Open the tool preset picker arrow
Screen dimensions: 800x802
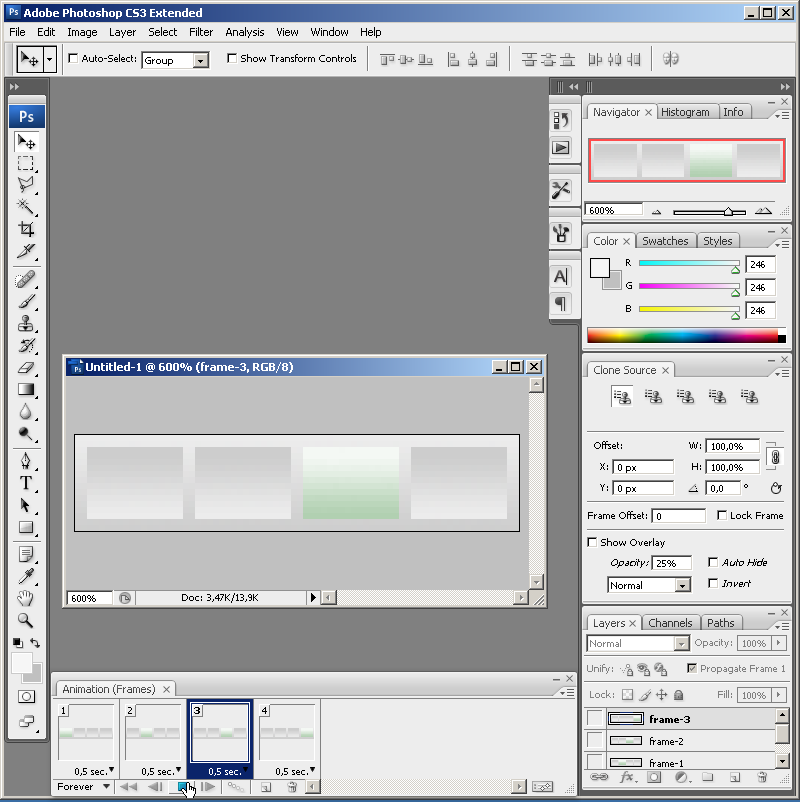pyautogui.click(x=50, y=59)
